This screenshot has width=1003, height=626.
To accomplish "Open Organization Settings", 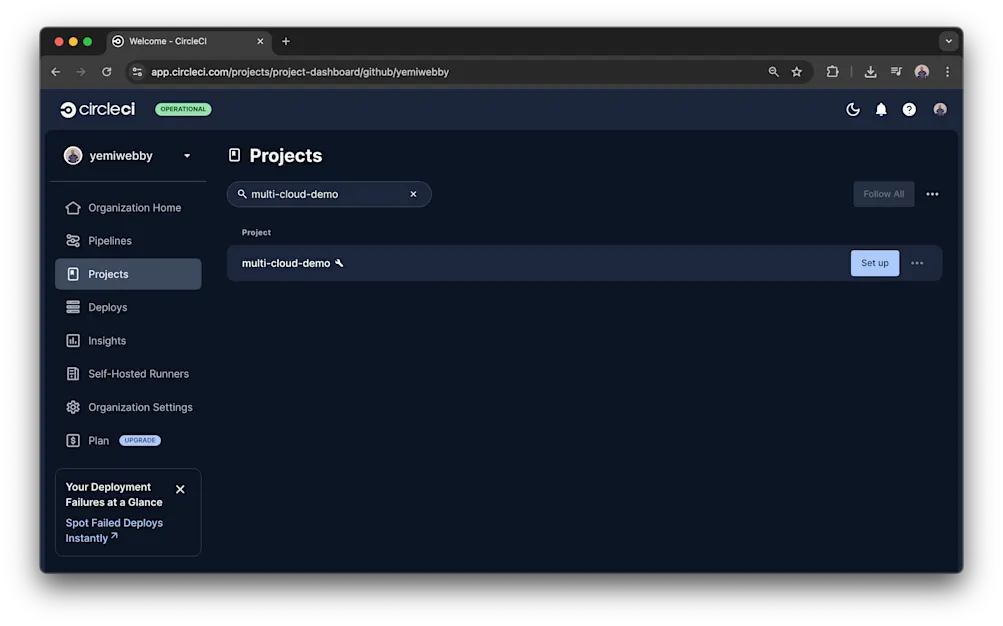I will pos(140,407).
